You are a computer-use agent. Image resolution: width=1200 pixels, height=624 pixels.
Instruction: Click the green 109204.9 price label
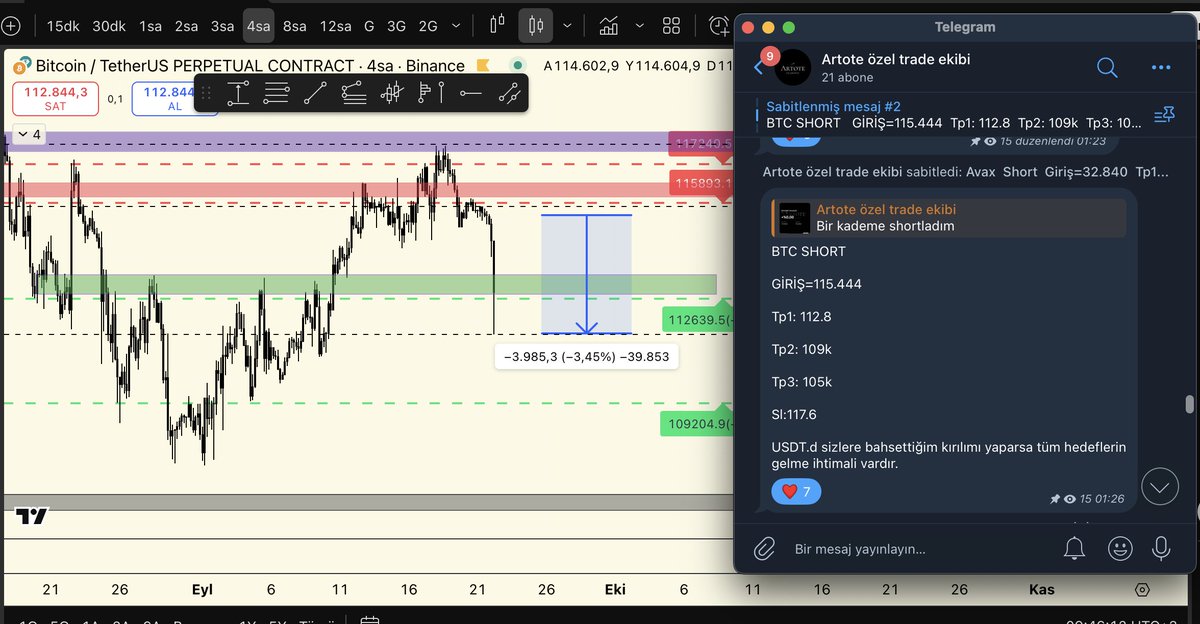697,424
